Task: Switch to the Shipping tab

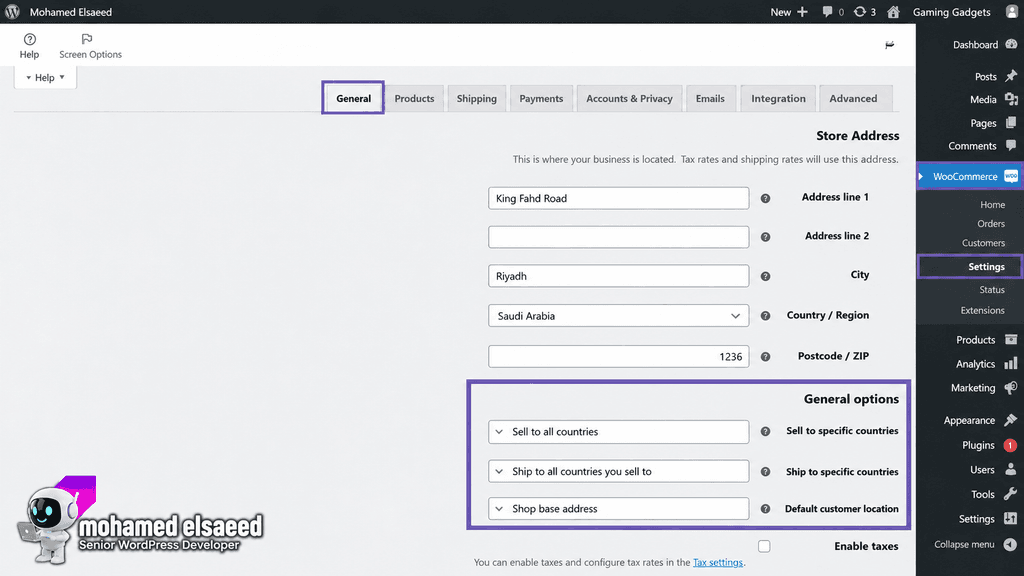Action: pos(477,99)
